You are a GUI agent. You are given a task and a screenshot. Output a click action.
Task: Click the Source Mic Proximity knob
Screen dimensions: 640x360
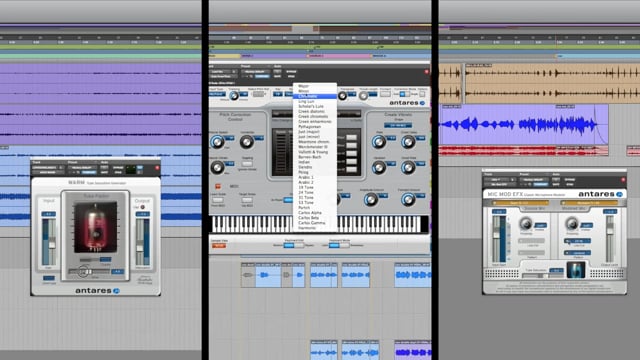526,224
